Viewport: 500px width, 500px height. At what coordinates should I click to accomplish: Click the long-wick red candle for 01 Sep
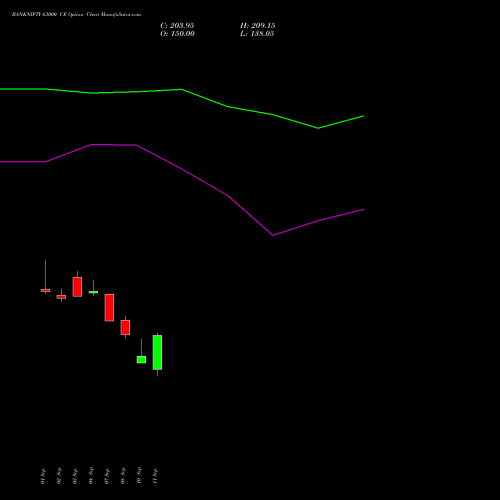(45, 290)
